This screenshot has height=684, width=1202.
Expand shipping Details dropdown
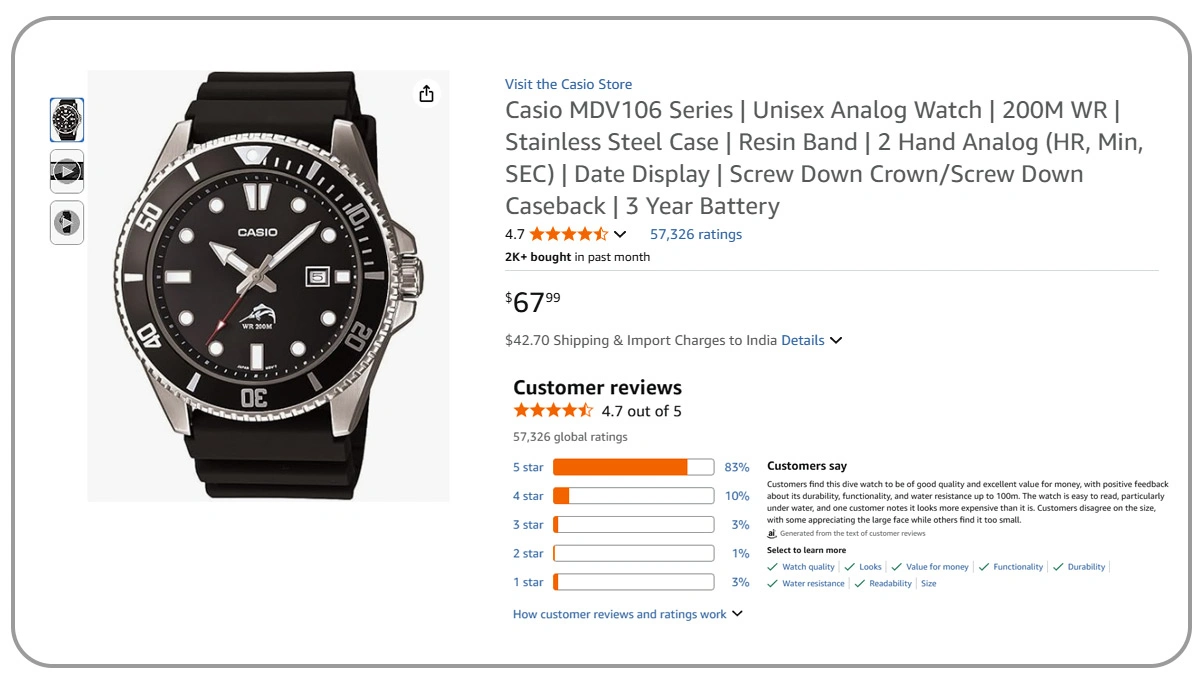coord(812,340)
